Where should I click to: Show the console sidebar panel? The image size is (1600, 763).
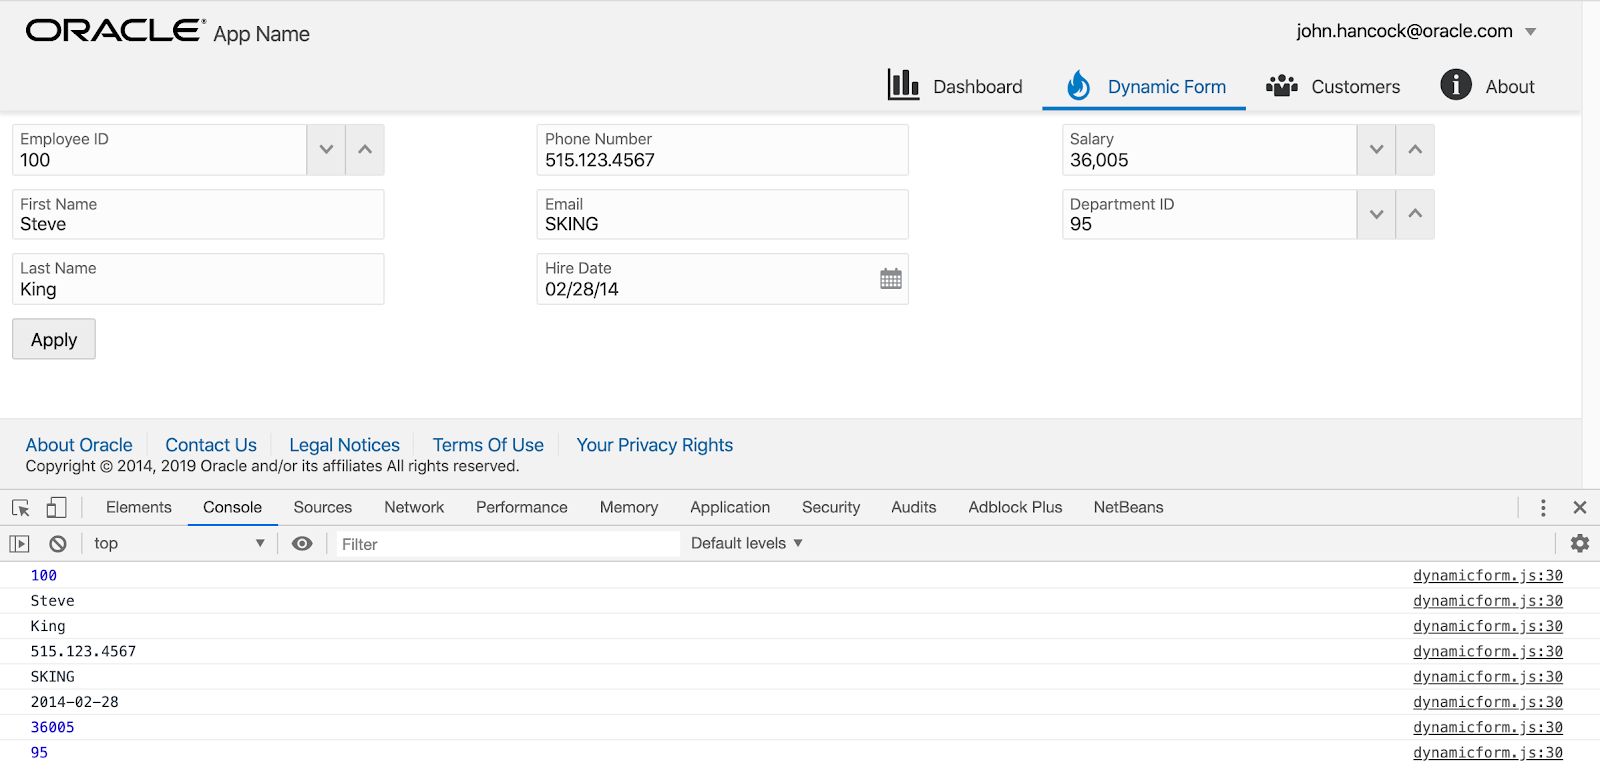click(19, 544)
